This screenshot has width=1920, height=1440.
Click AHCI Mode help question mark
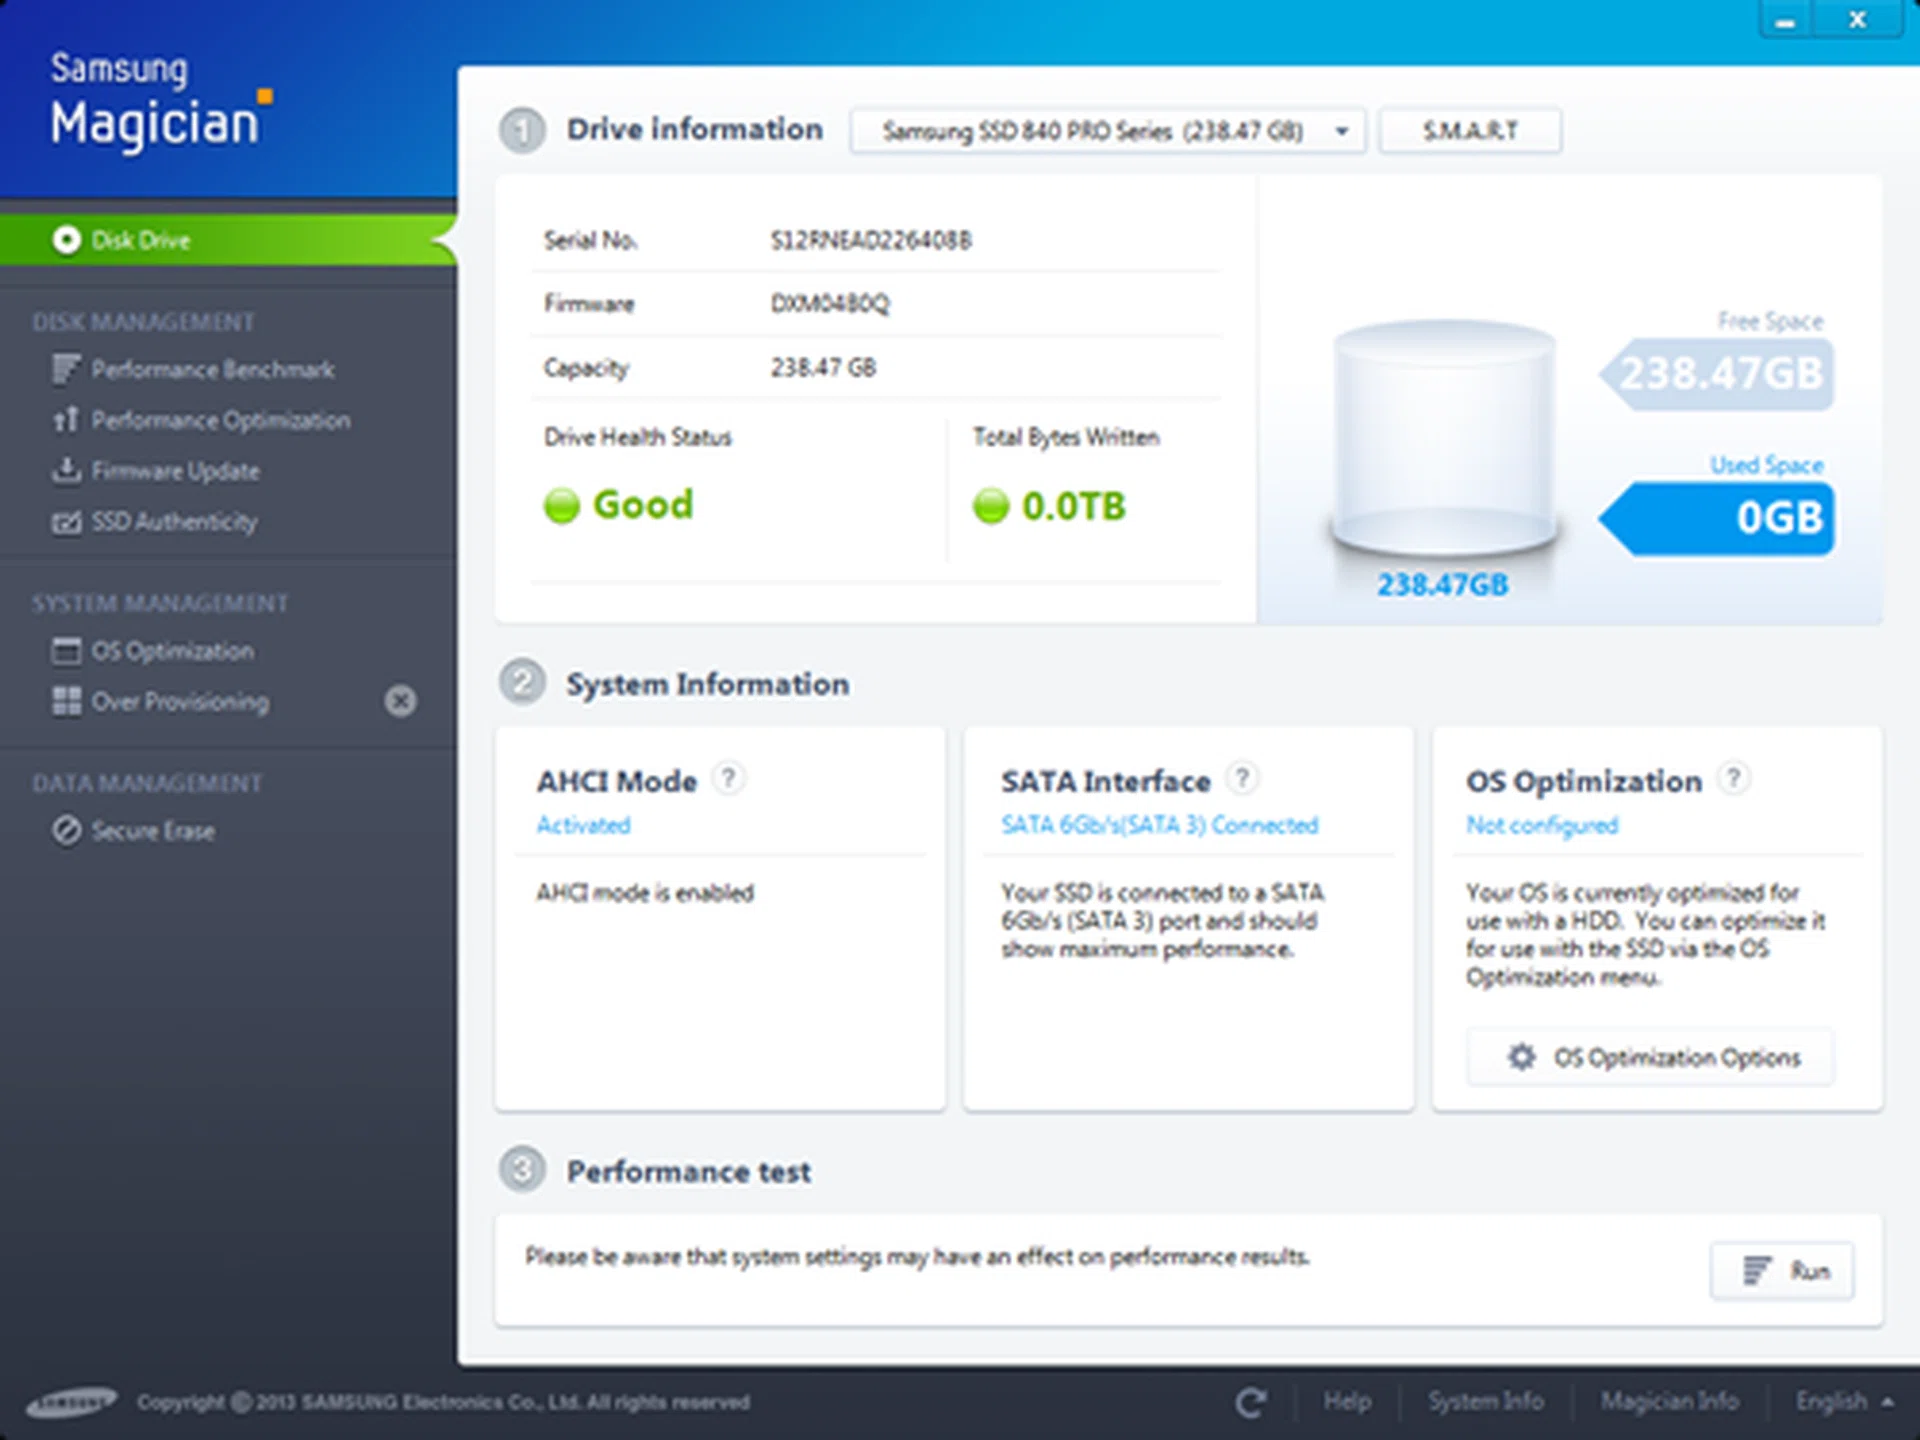pyautogui.click(x=729, y=778)
